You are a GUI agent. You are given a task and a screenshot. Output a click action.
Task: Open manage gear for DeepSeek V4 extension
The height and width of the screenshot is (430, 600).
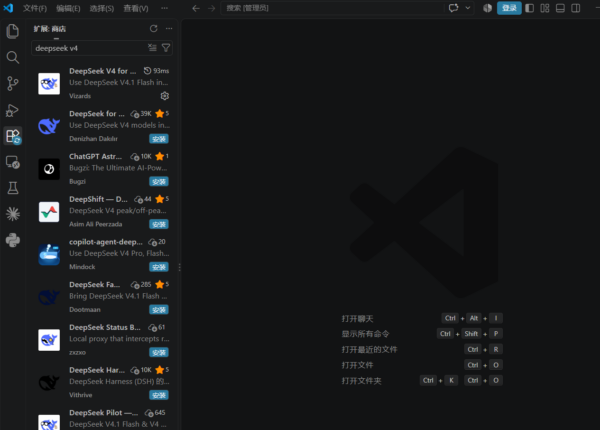(165, 96)
